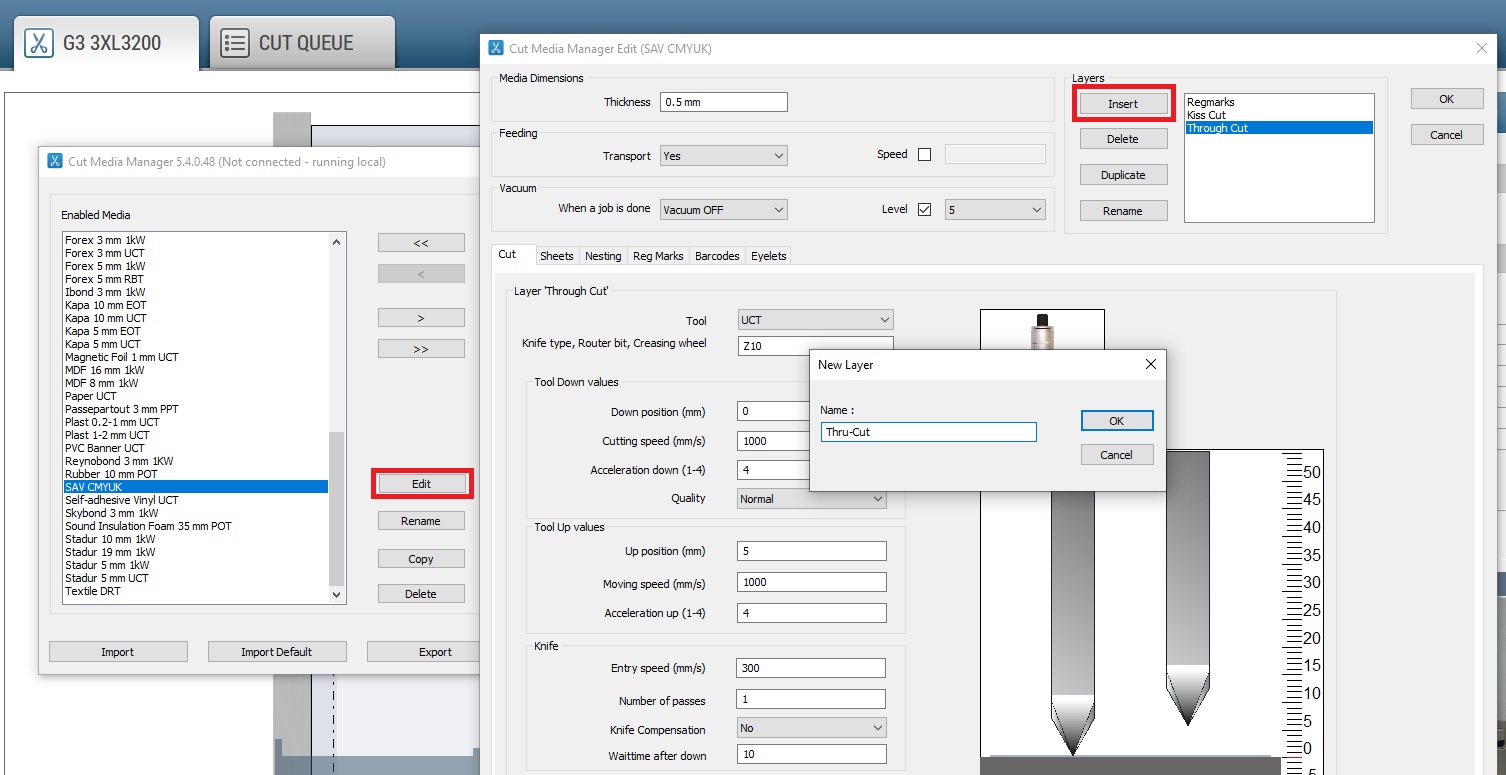Image resolution: width=1506 pixels, height=775 pixels.
Task: Switch to the Barcodes tab
Action: (x=717, y=256)
